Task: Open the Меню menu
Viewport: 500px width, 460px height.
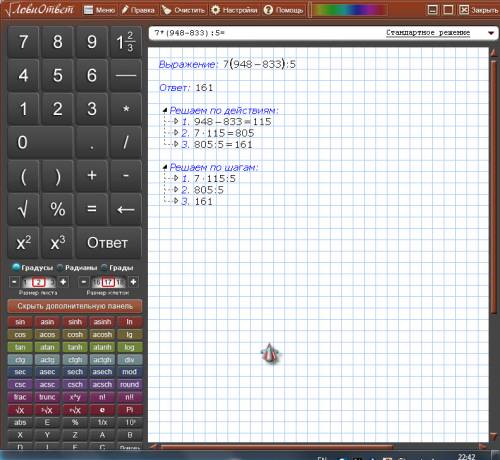Action: pos(99,10)
